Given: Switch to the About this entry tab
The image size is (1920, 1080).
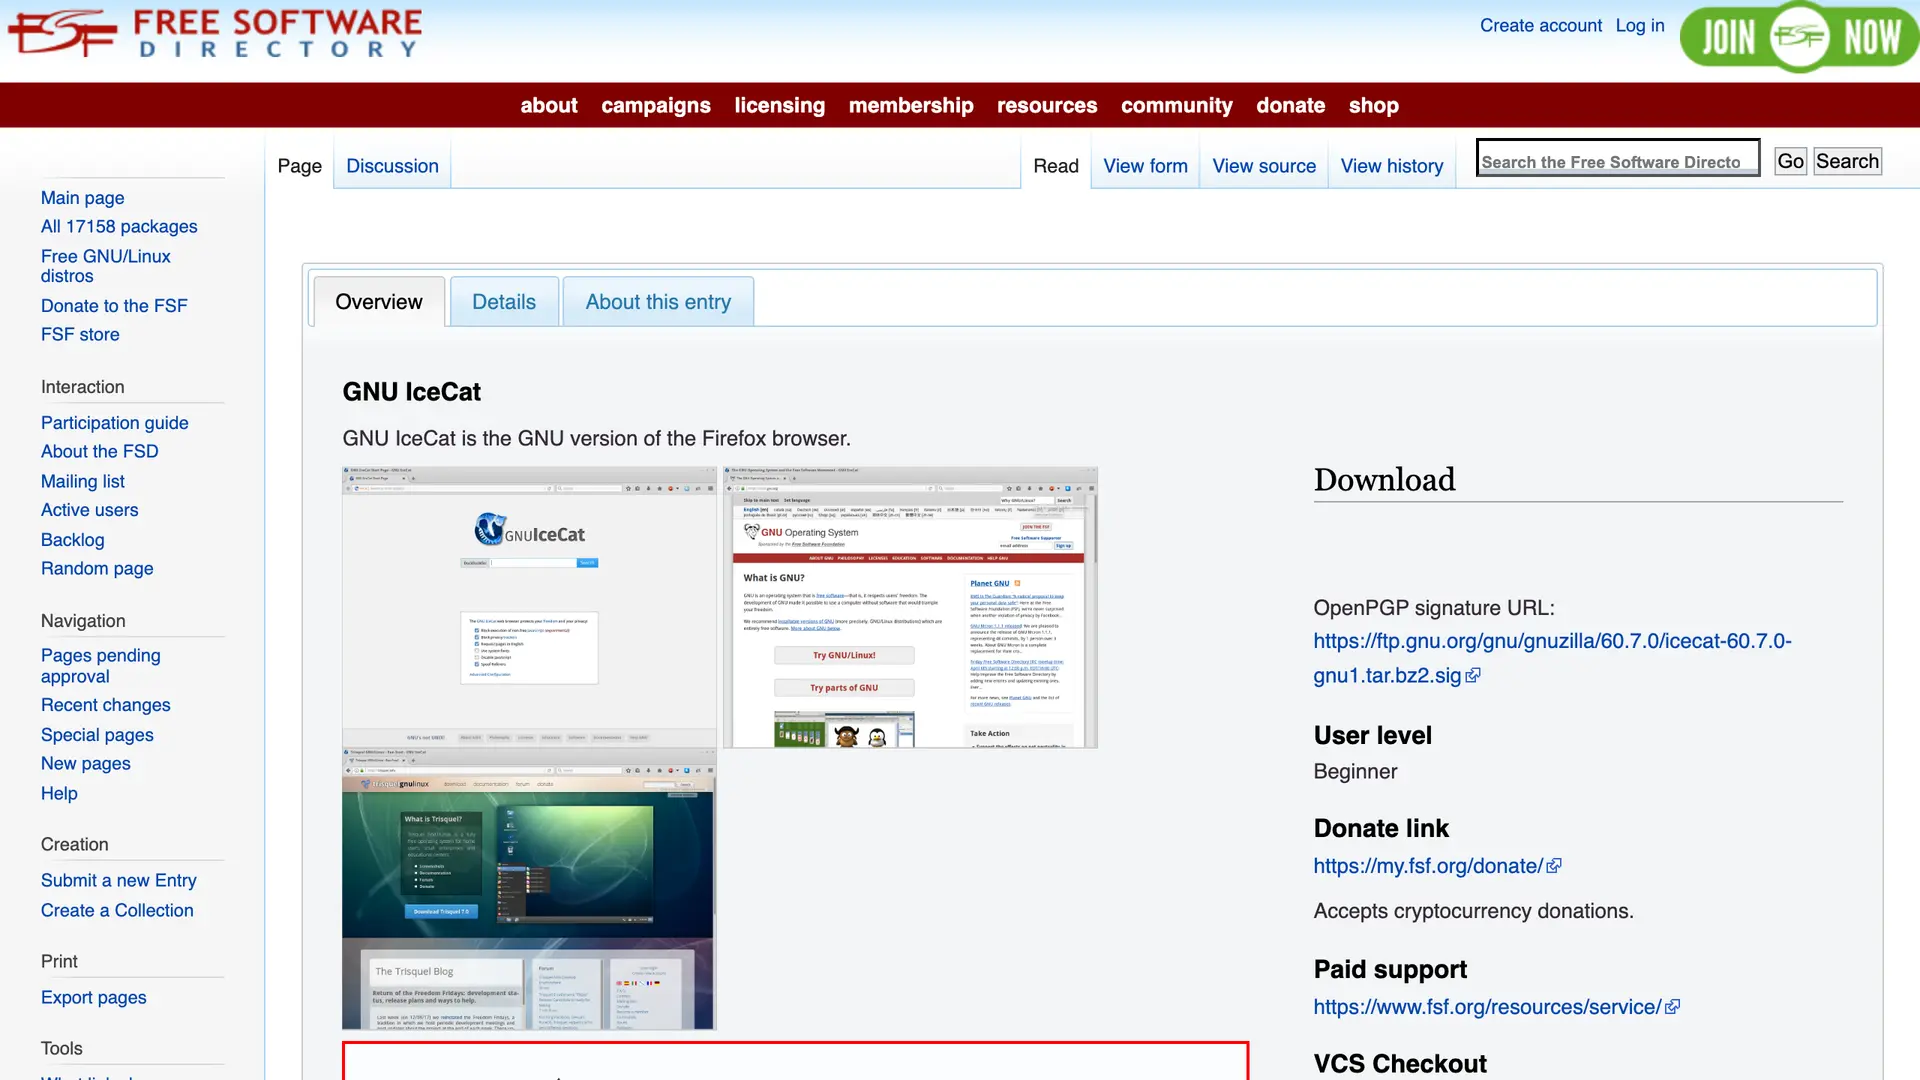Looking at the screenshot, I should click(658, 302).
